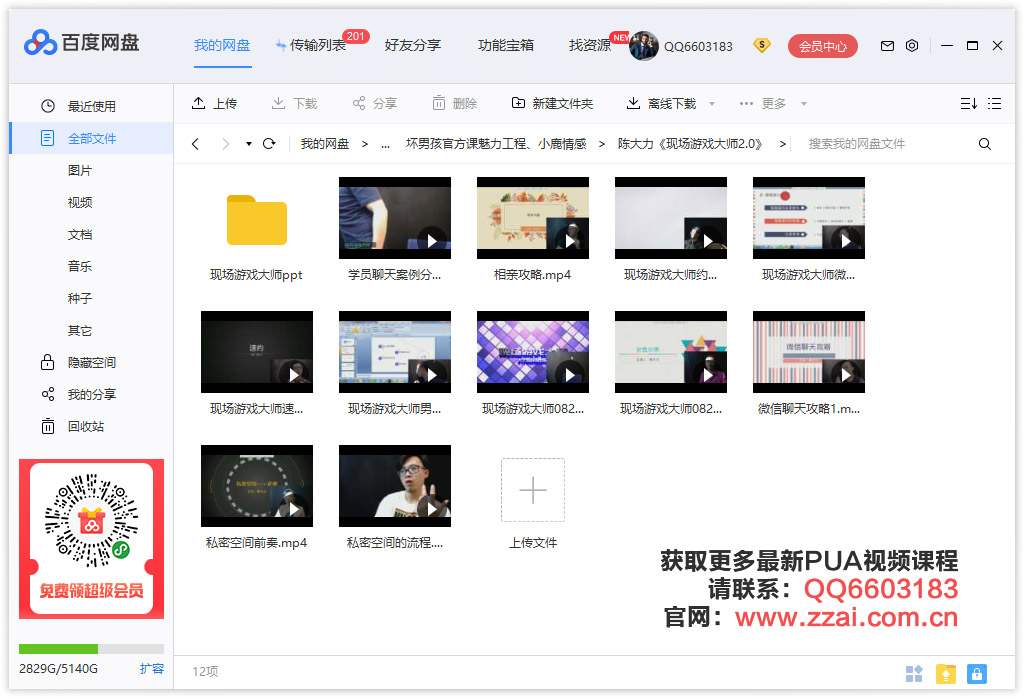Image resolution: width=1024 pixels, height=698 pixels.
Task: Click the 上传 upload toolbar button
Action: [214, 103]
